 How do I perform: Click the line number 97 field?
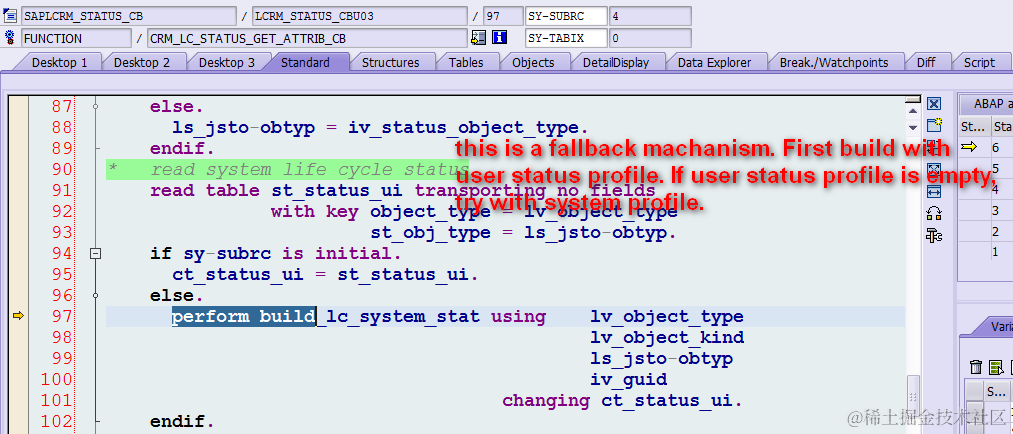click(x=503, y=16)
